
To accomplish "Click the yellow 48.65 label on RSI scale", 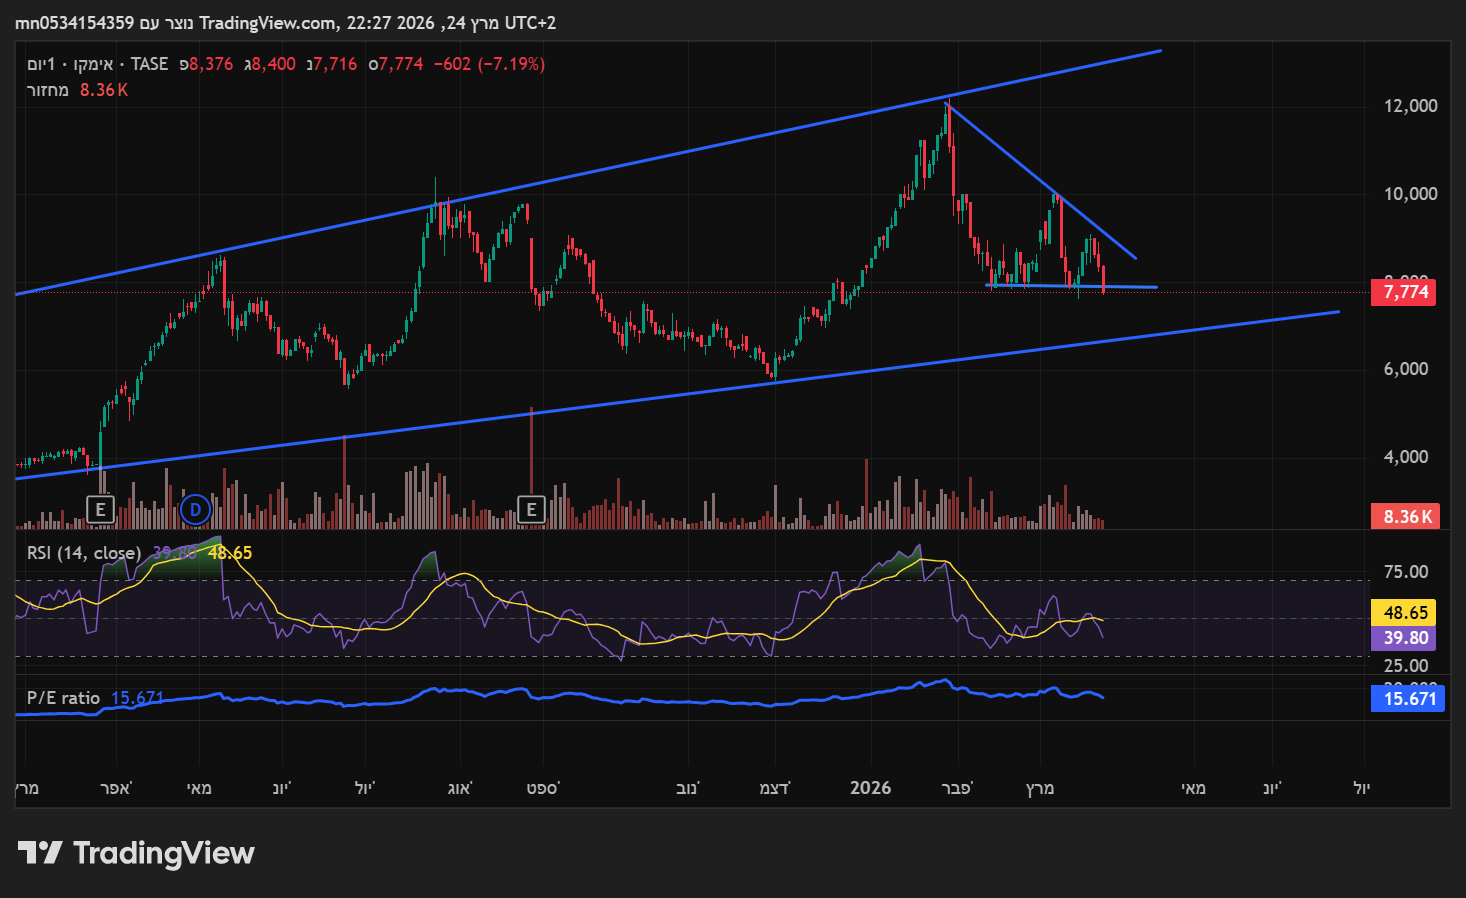I will pyautogui.click(x=1404, y=612).
